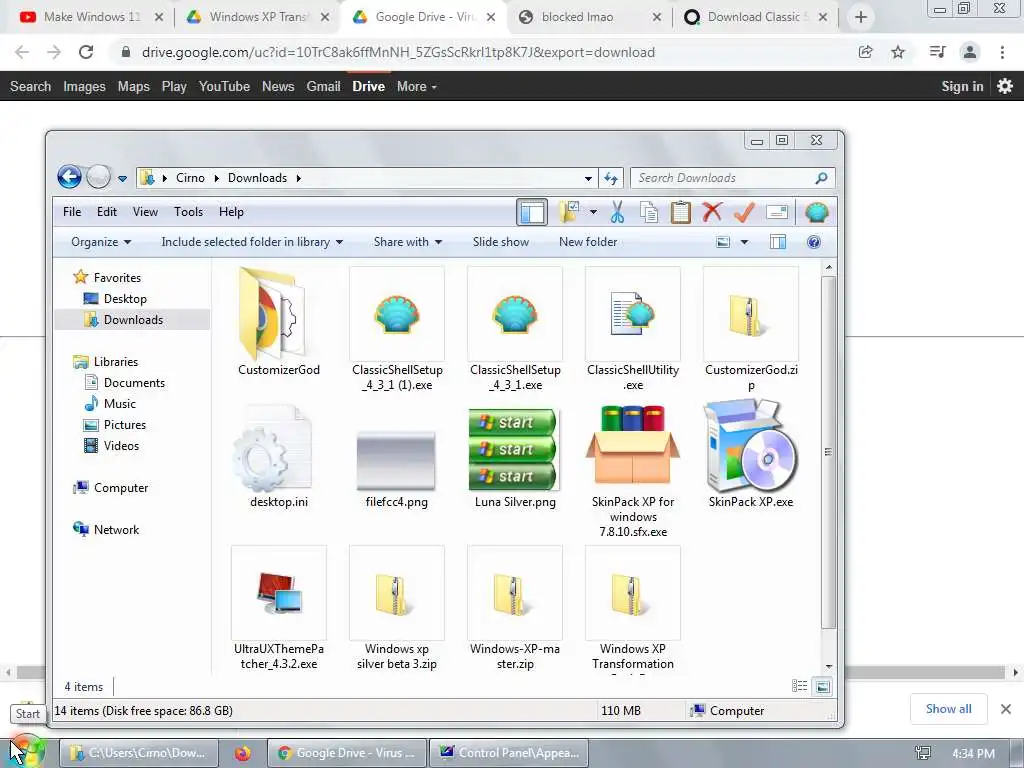Image resolution: width=1024 pixels, height=768 pixels.
Task: Toggle the preview pane button
Action: pos(778,242)
